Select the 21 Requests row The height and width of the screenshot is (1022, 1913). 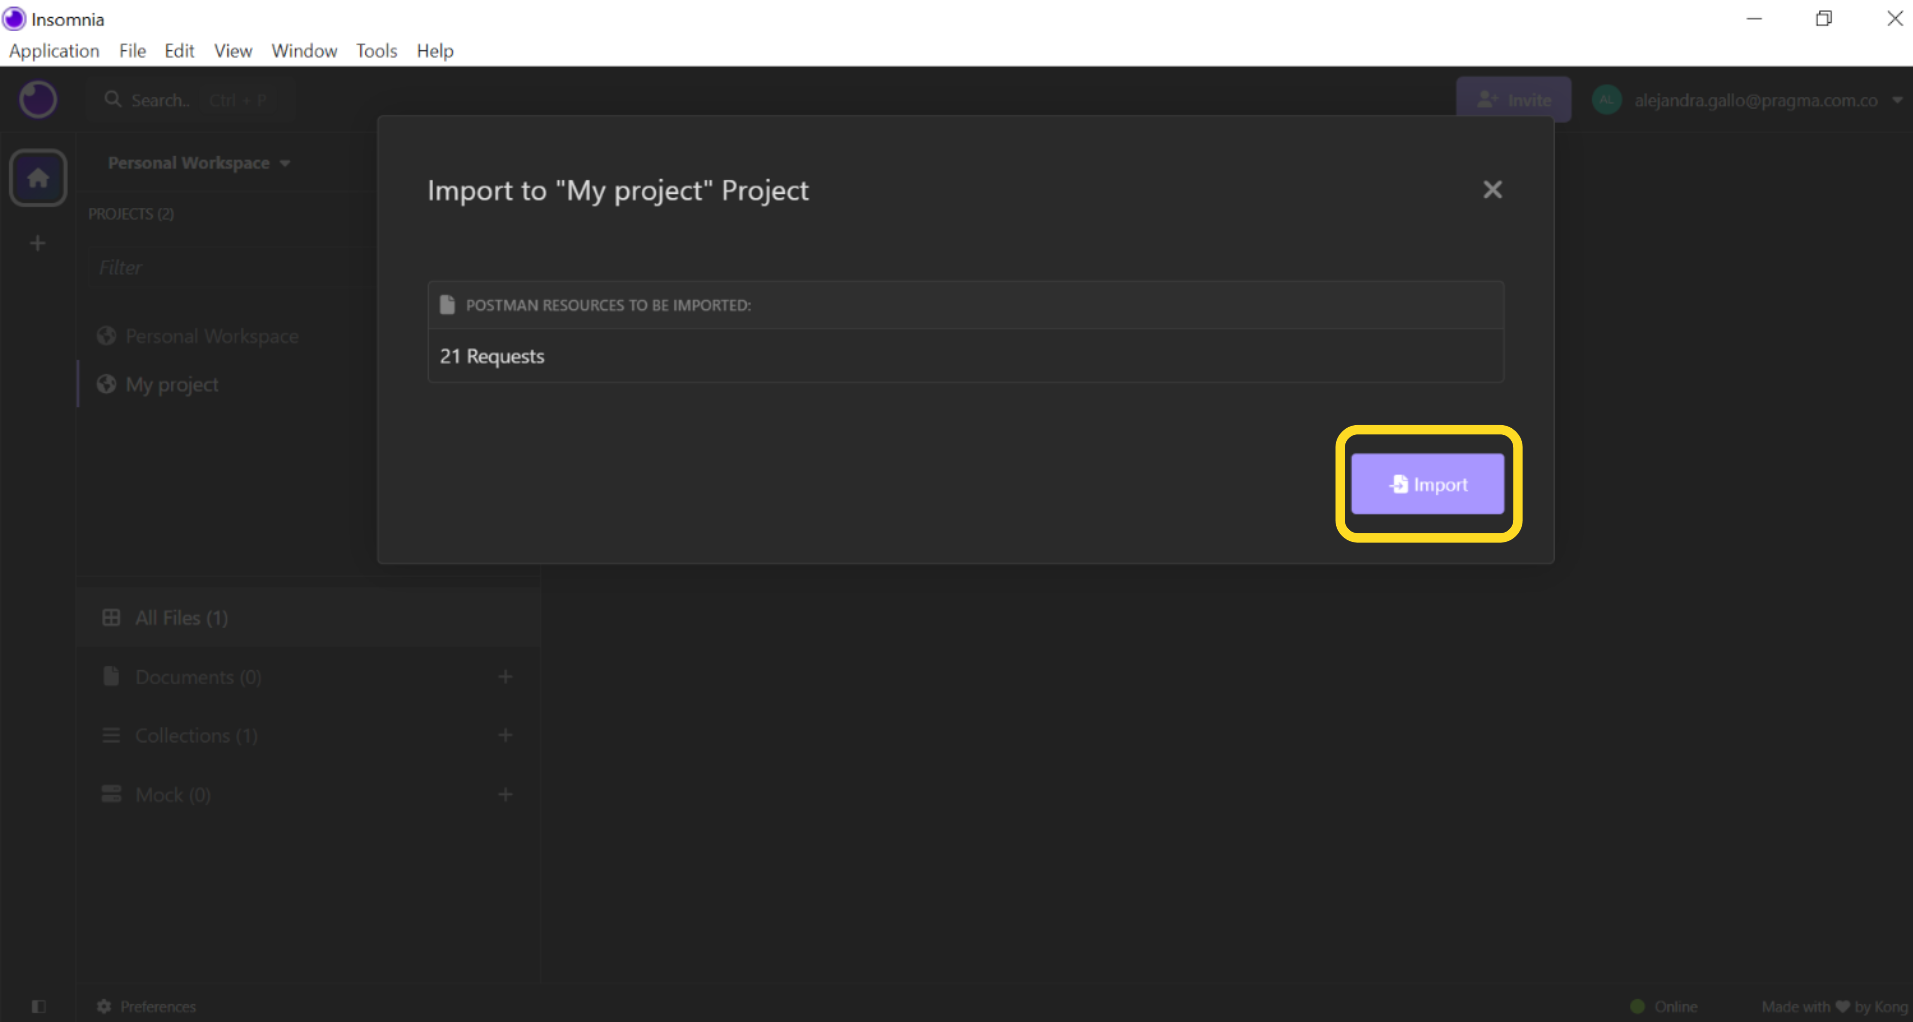966,356
